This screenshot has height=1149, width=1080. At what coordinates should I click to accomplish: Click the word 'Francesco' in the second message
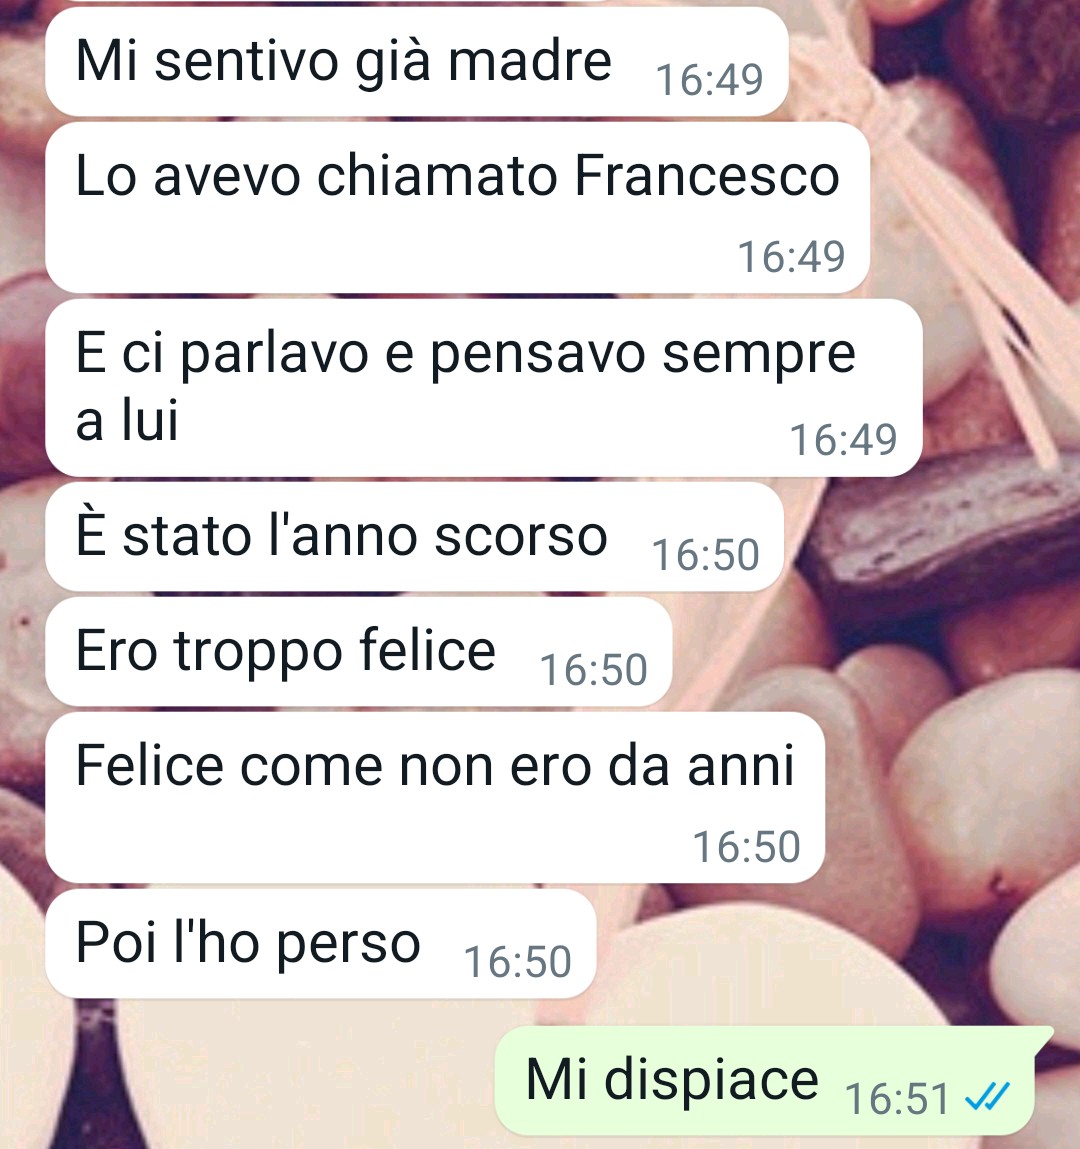tap(707, 176)
